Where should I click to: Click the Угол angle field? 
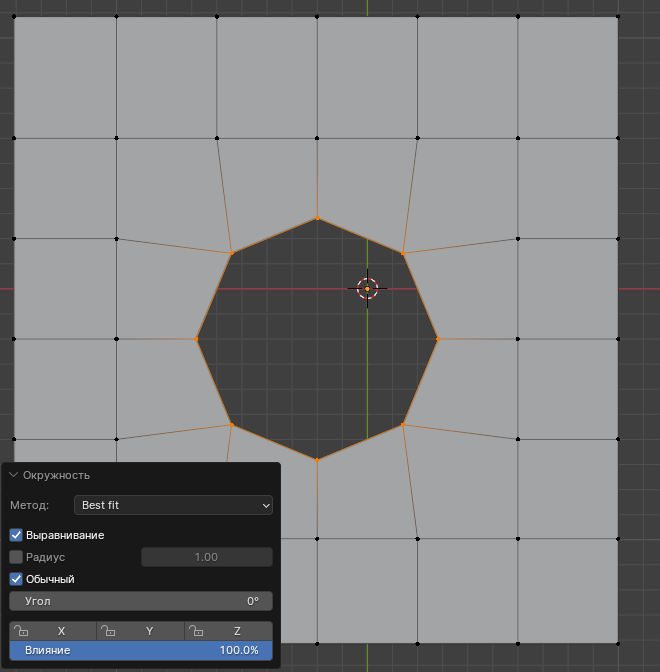(x=141, y=601)
